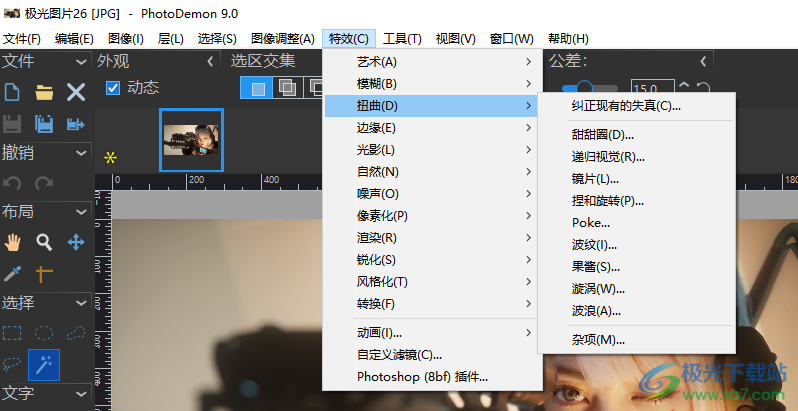This screenshot has width=798, height=411.
Task: Choose replace selection mode icon
Action: pos(256,88)
